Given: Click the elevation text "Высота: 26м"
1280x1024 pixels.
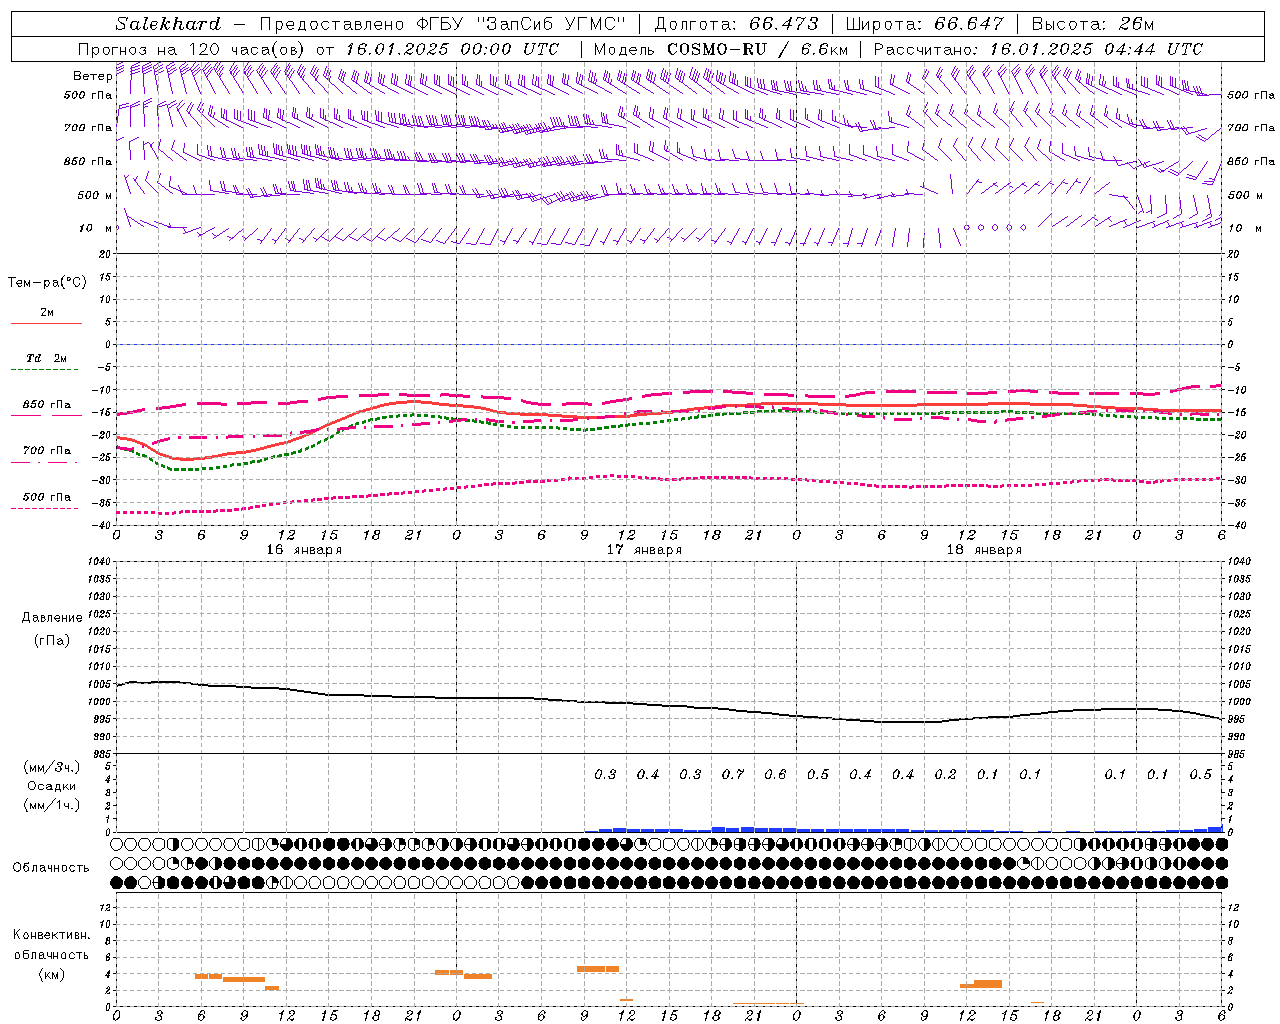Looking at the screenshot, I should point(1092,24).
